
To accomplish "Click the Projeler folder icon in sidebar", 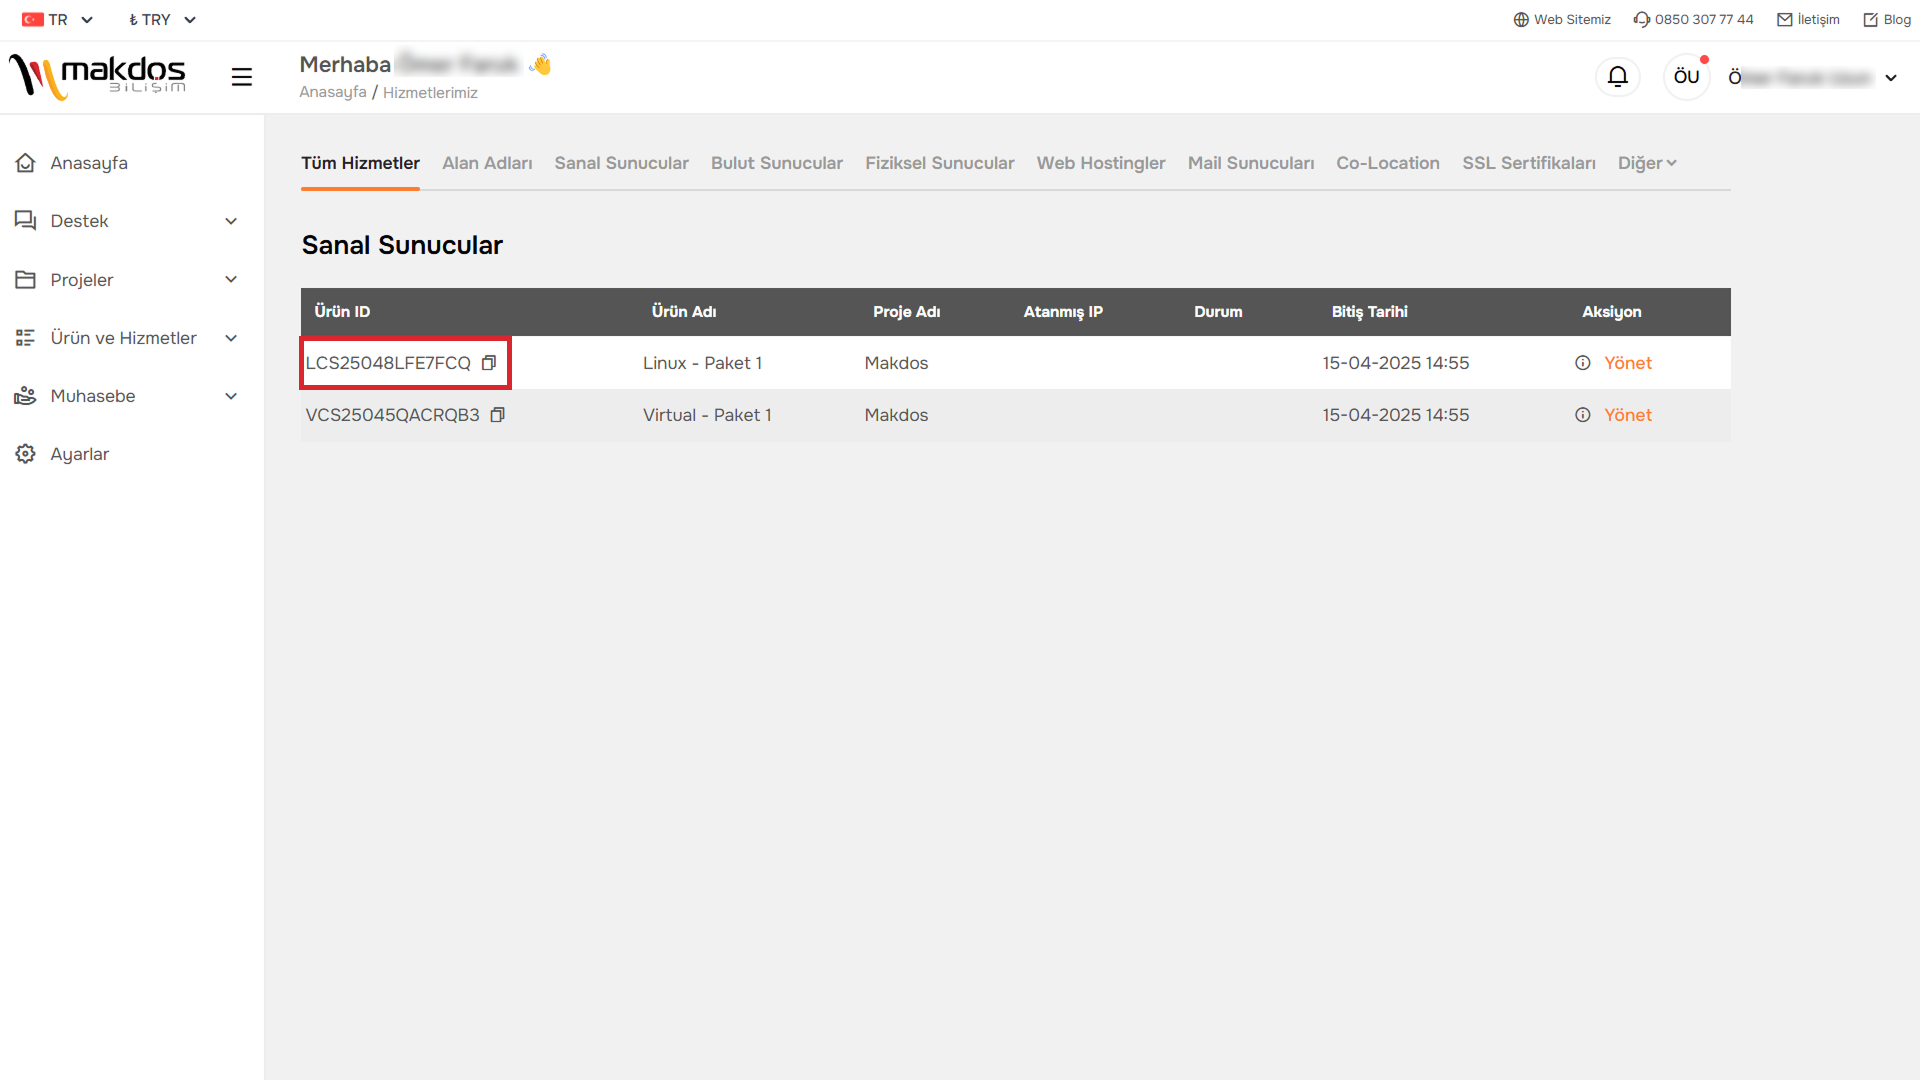I will coord(26,280).
